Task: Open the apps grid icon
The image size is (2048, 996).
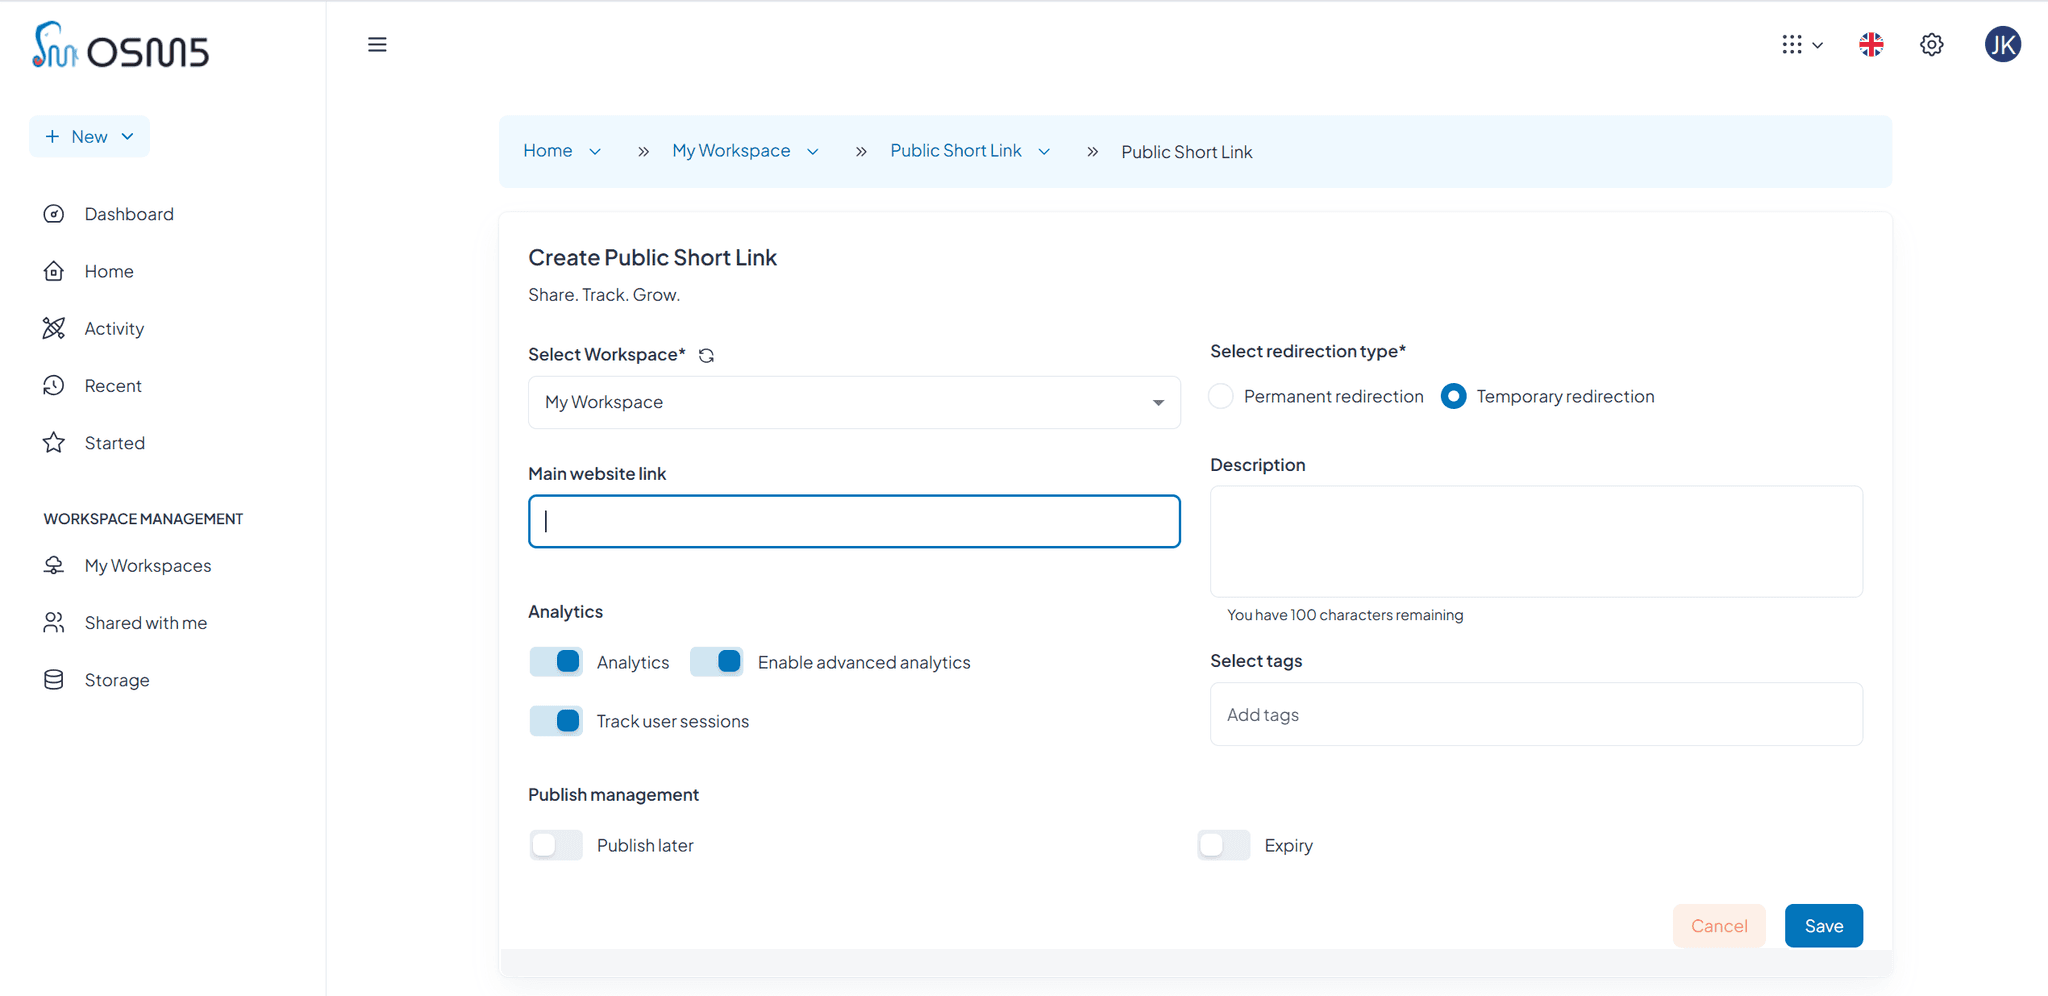Action: pos(1791,44)
